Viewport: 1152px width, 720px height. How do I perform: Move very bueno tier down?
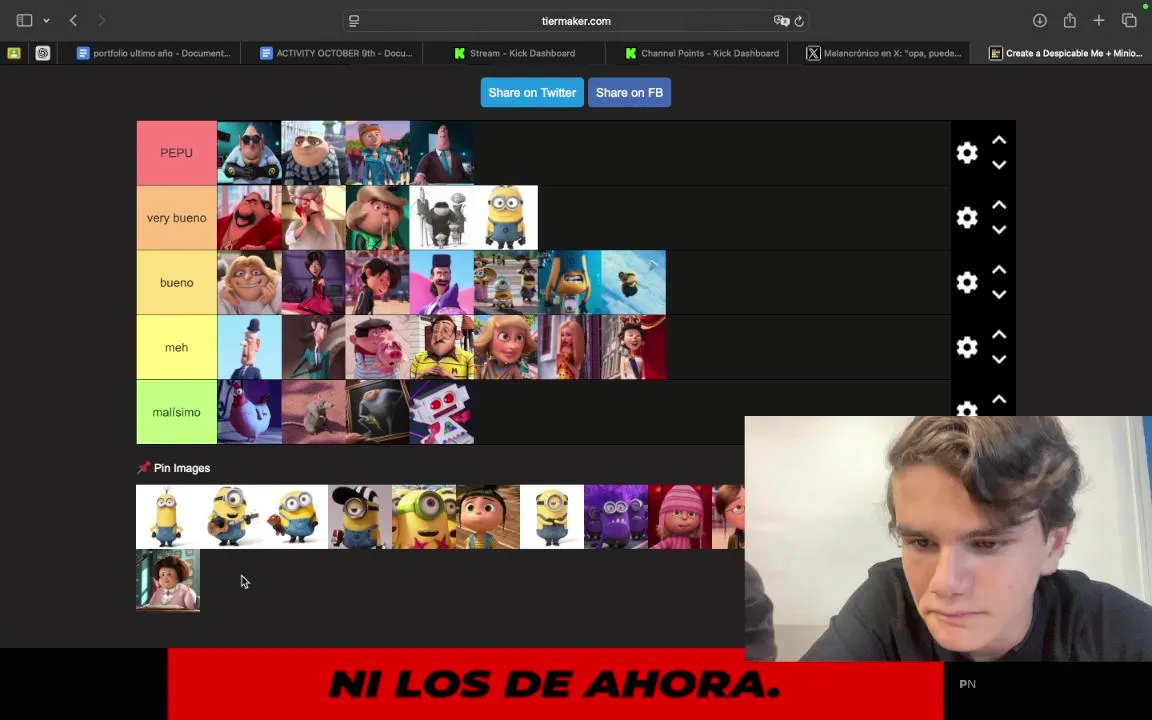(998, 230)
